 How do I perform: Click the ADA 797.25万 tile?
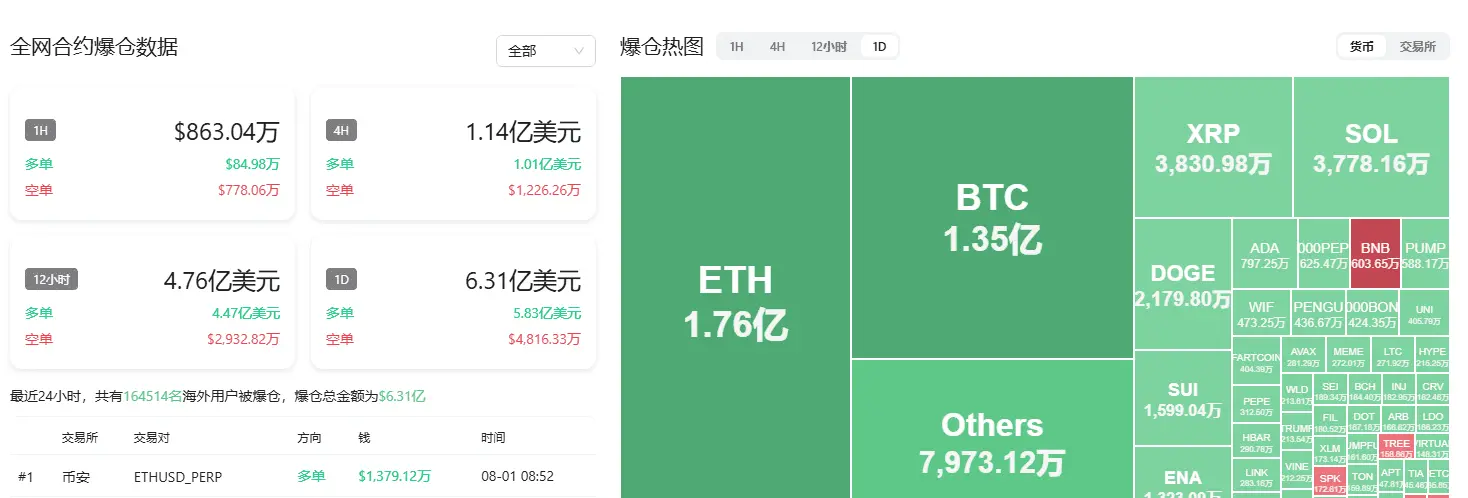pyautogui.click(x=1264, y=254)
